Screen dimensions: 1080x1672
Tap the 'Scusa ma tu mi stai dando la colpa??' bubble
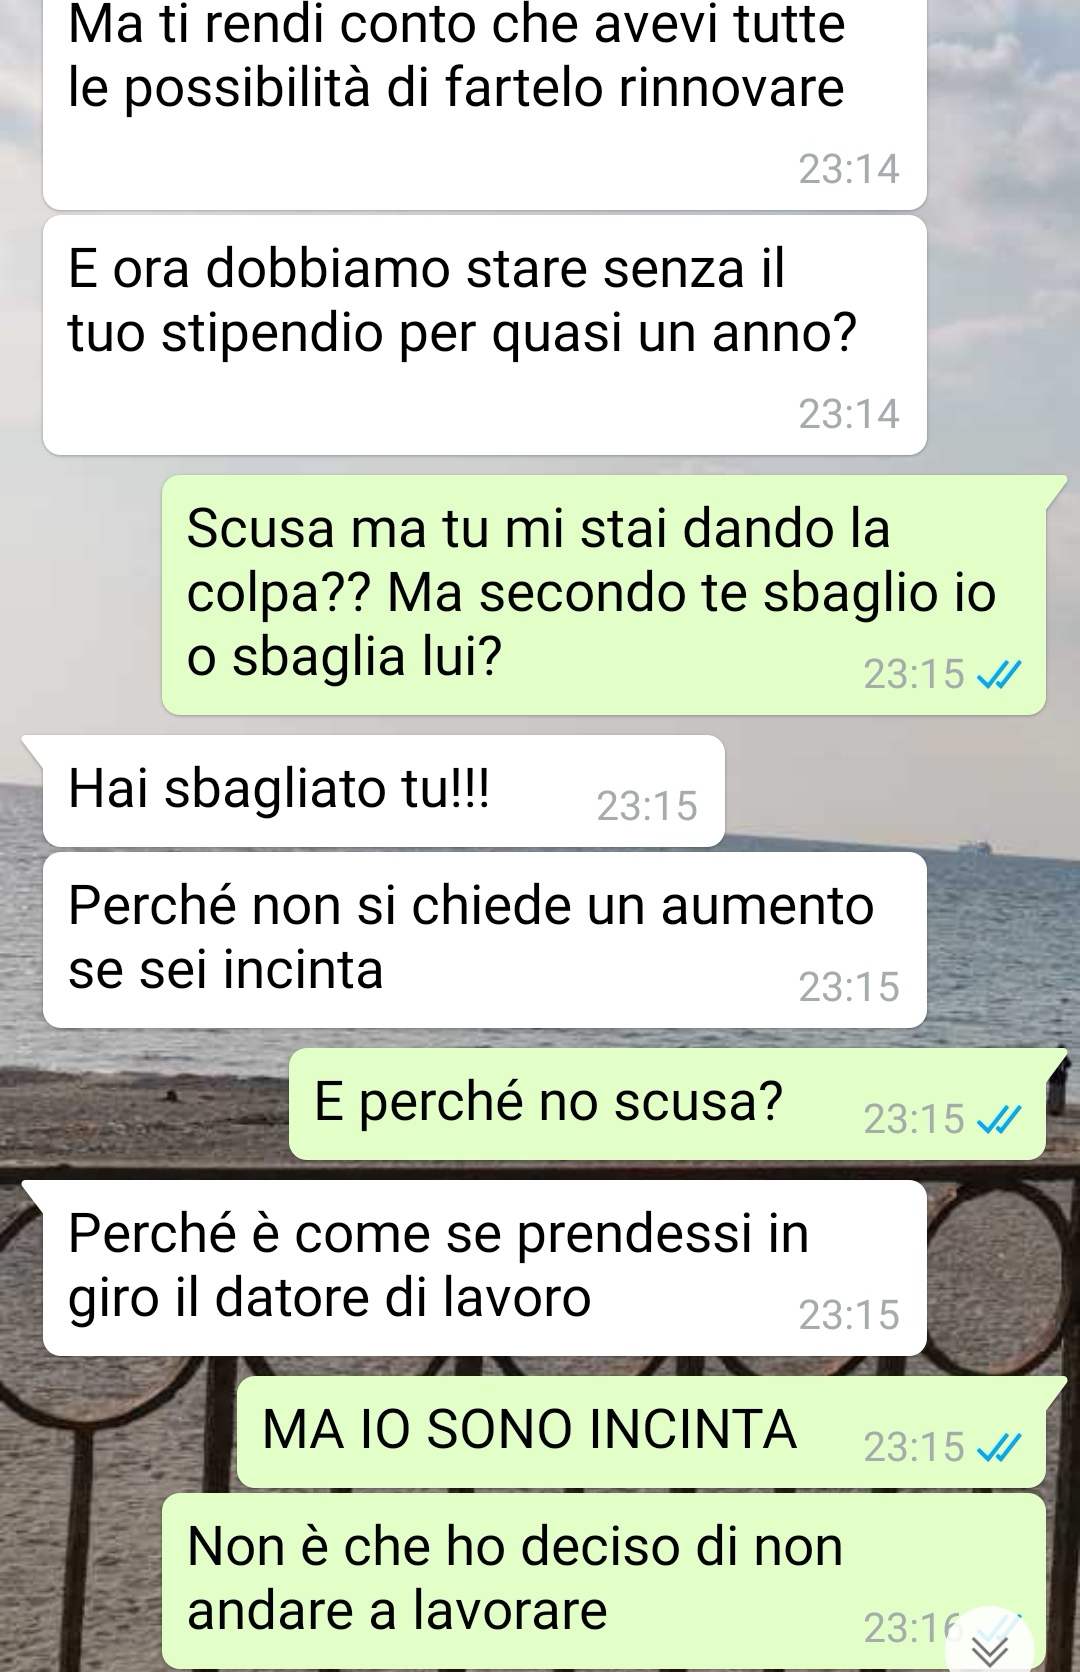pyautogui.click(x=604, y=595)
